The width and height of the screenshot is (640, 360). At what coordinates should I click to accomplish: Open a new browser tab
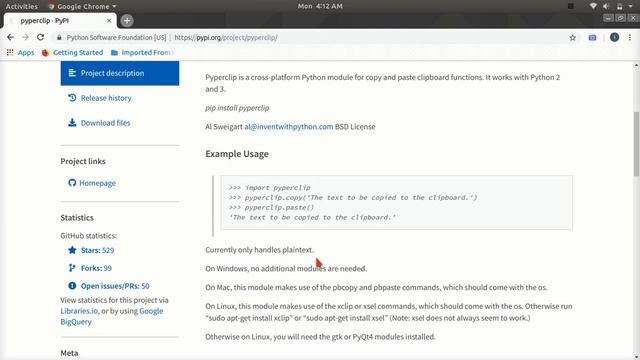[127, 20]
